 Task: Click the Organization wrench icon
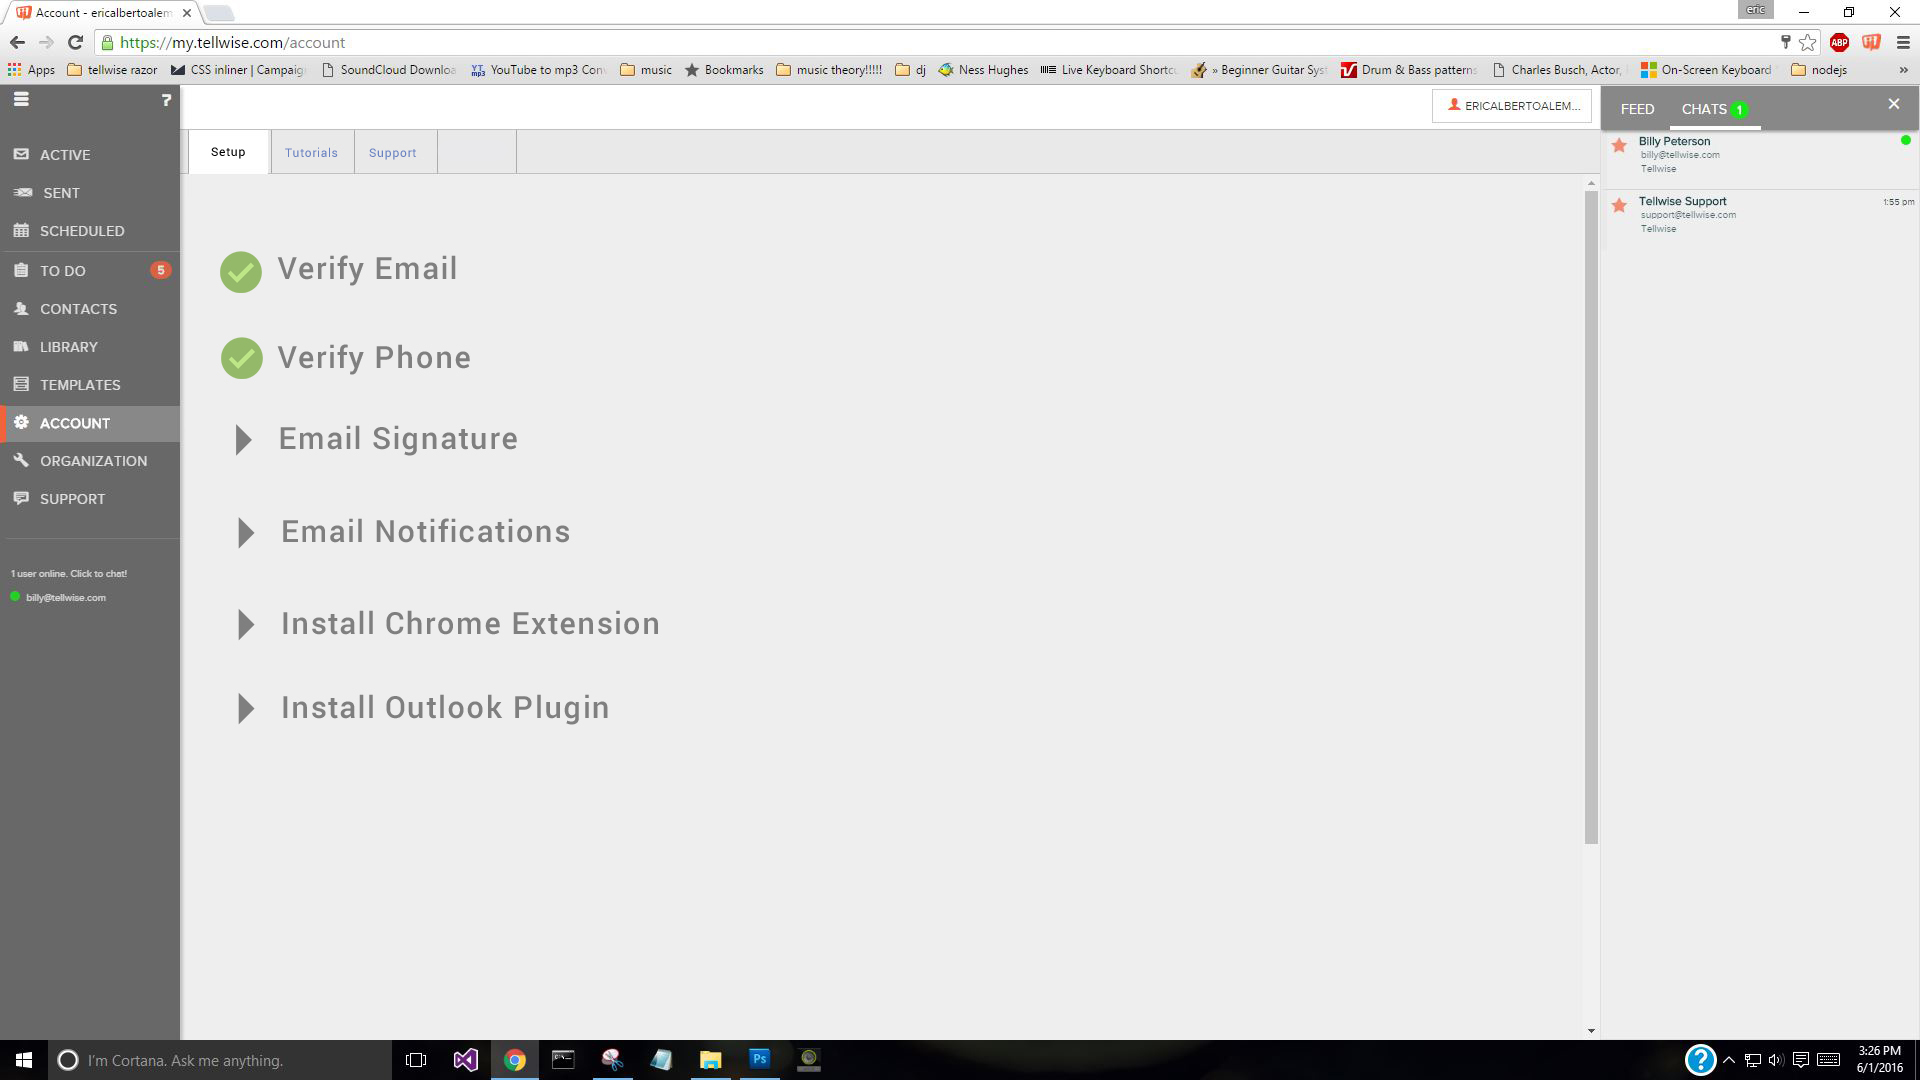click(x=21, y=460)
